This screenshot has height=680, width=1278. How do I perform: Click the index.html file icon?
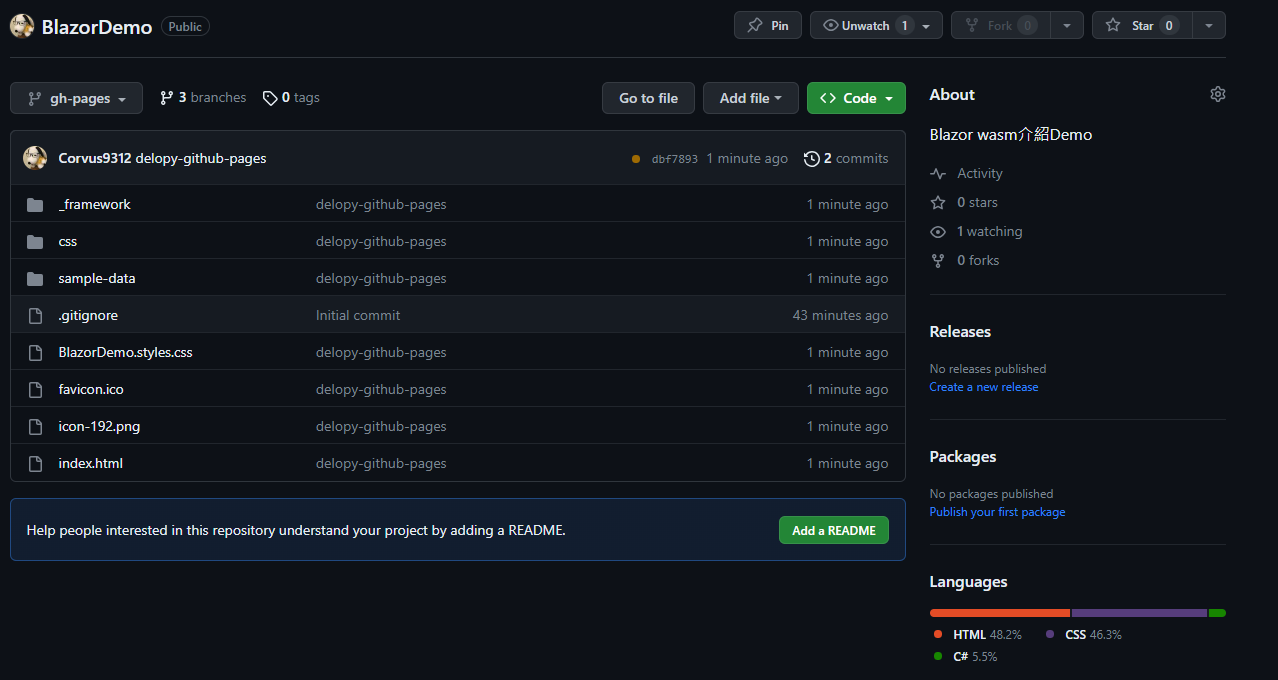click(35, 463)
